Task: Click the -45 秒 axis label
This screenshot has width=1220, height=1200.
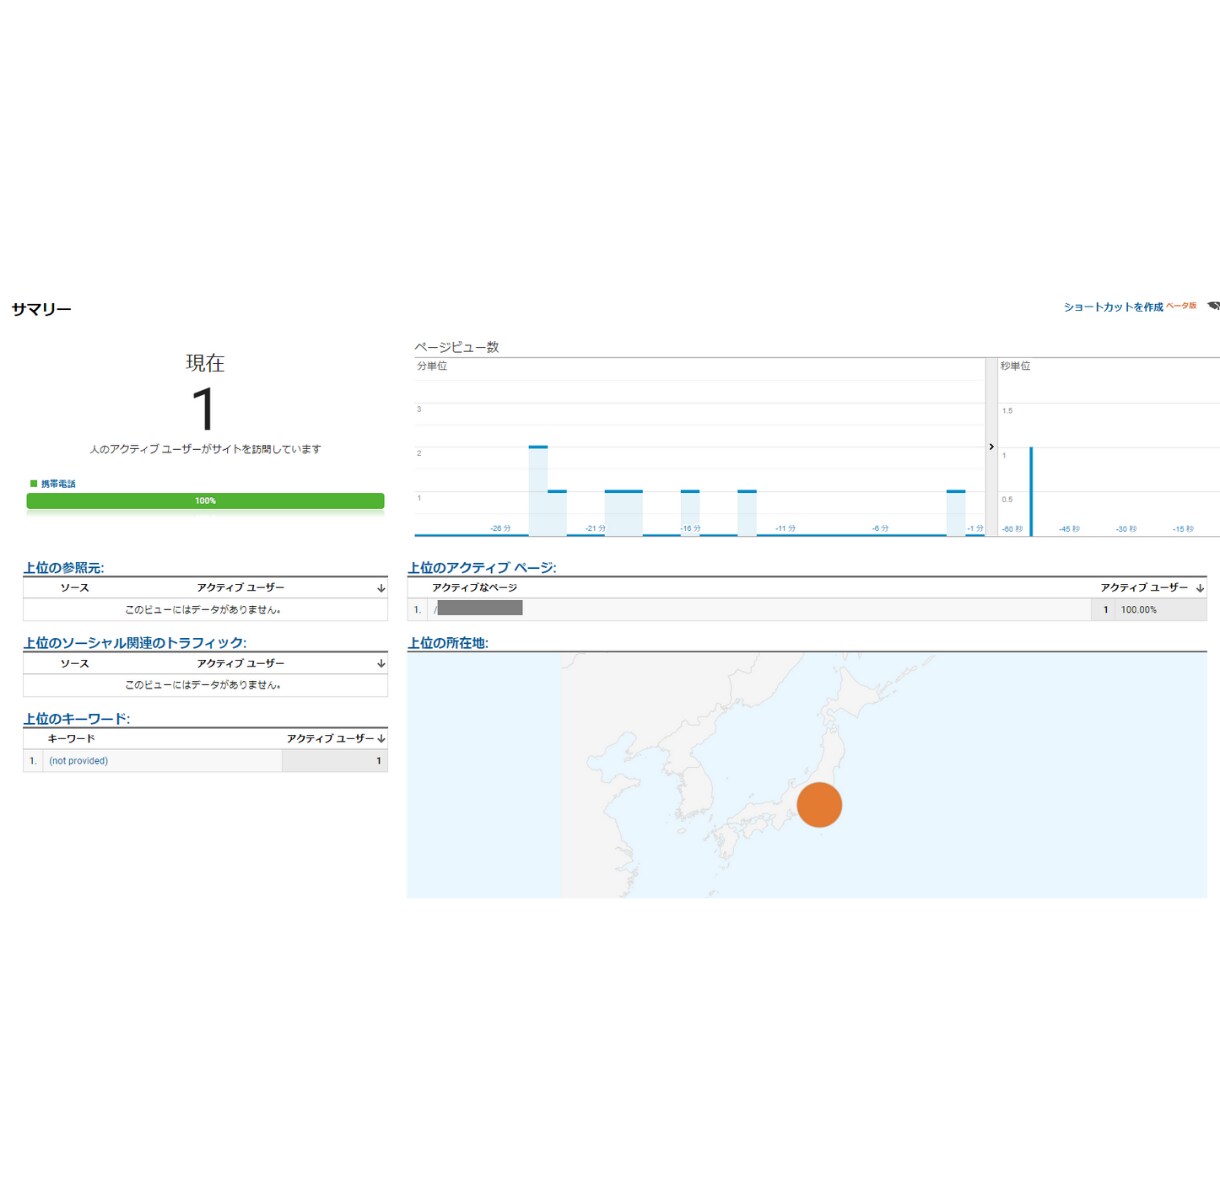Action: click(1070, 529)
